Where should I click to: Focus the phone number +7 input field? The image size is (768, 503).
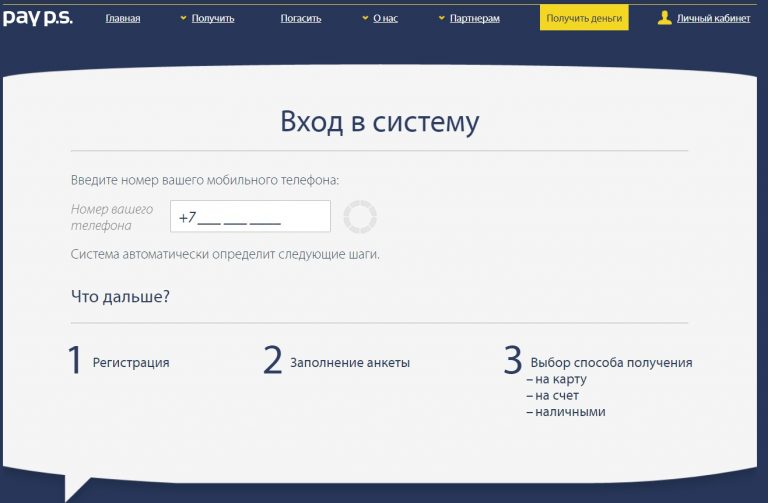coord(250,216)
